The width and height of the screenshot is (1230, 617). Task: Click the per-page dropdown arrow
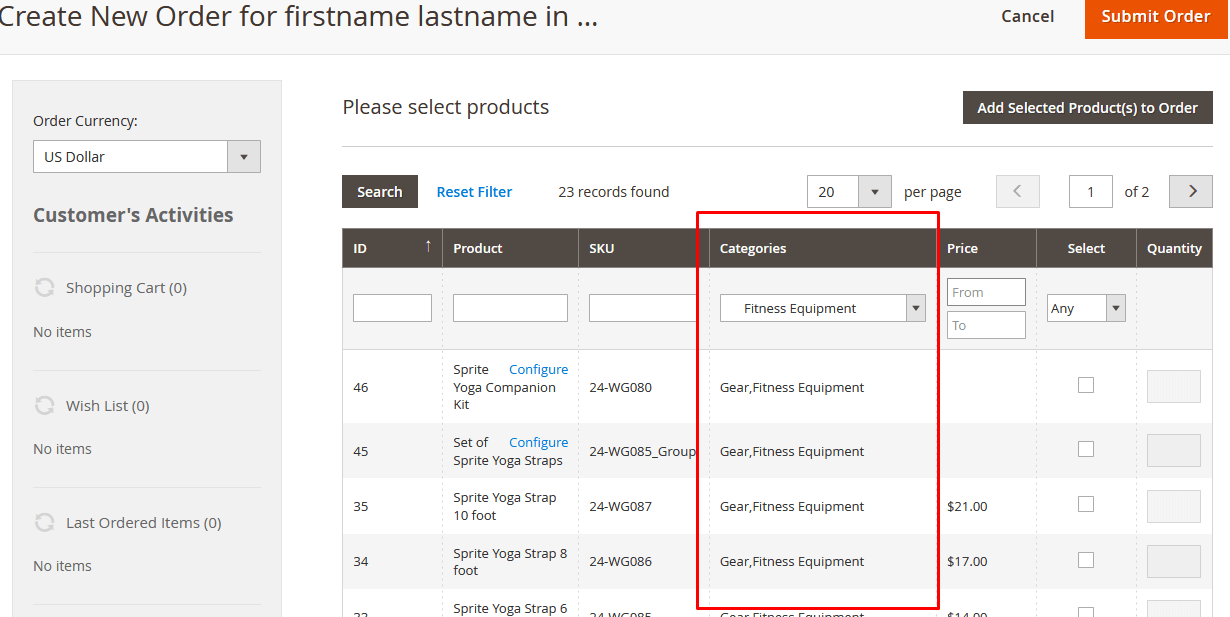coord(876,191)
